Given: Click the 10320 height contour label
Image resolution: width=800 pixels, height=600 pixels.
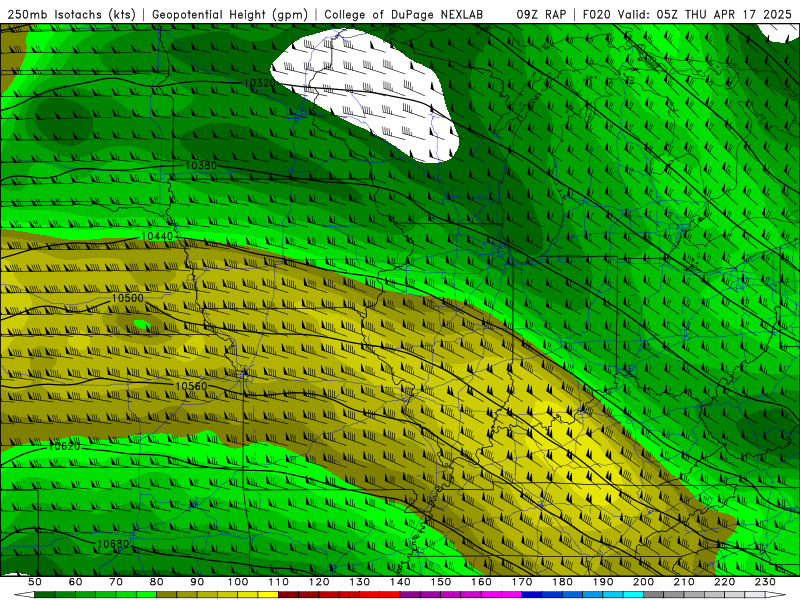Looking at the screenshot, I should click(x=260, y=83).
